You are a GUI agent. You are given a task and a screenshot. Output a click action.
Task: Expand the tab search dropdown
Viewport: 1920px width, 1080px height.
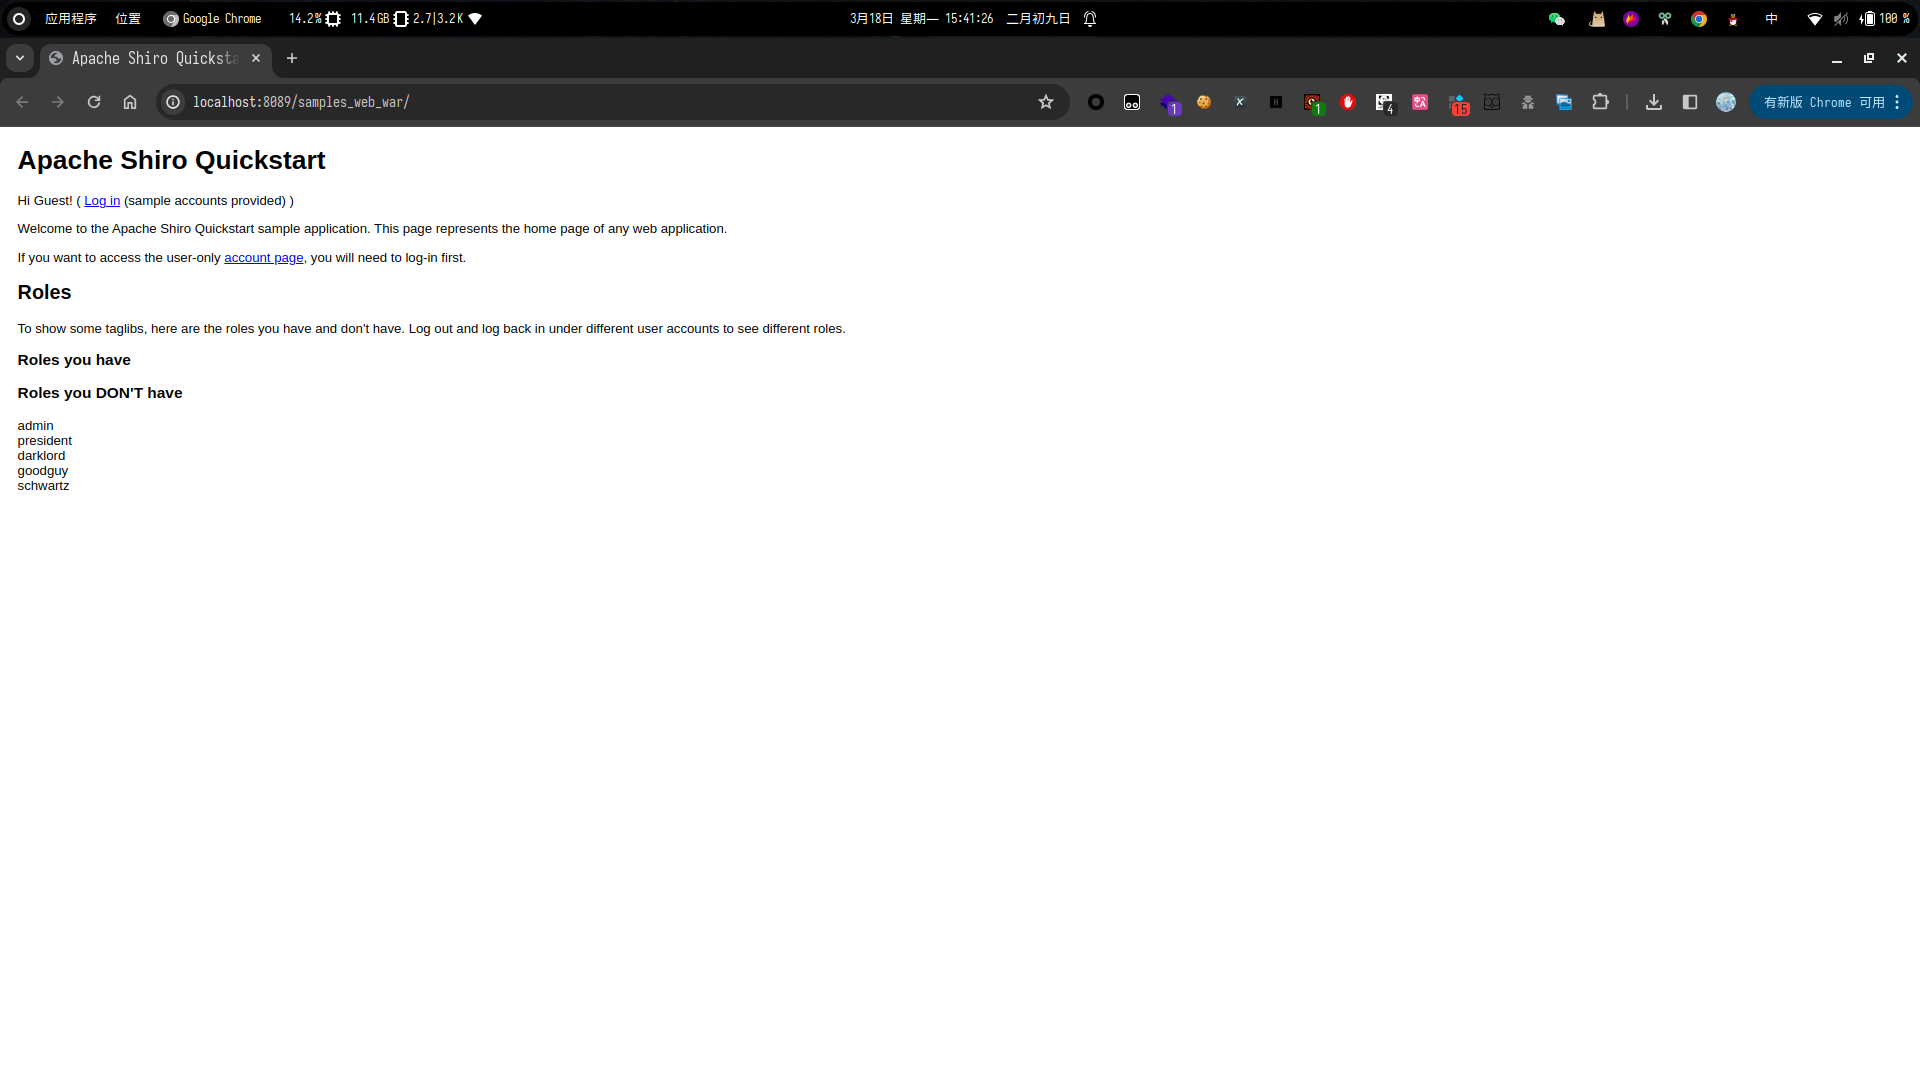click(x=20, y=58)
